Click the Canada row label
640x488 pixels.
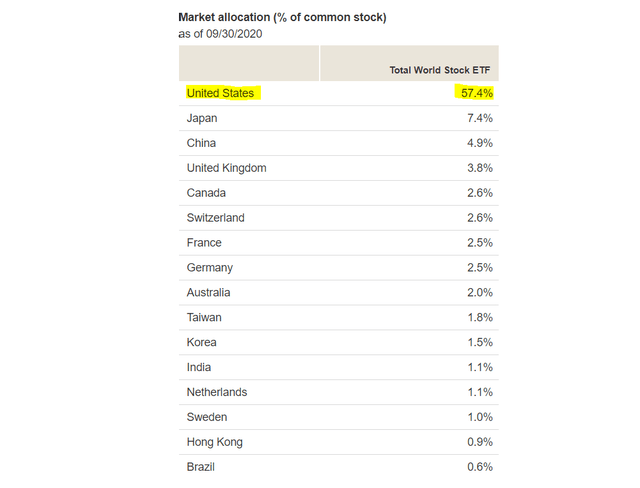click(x=206, y=193)
